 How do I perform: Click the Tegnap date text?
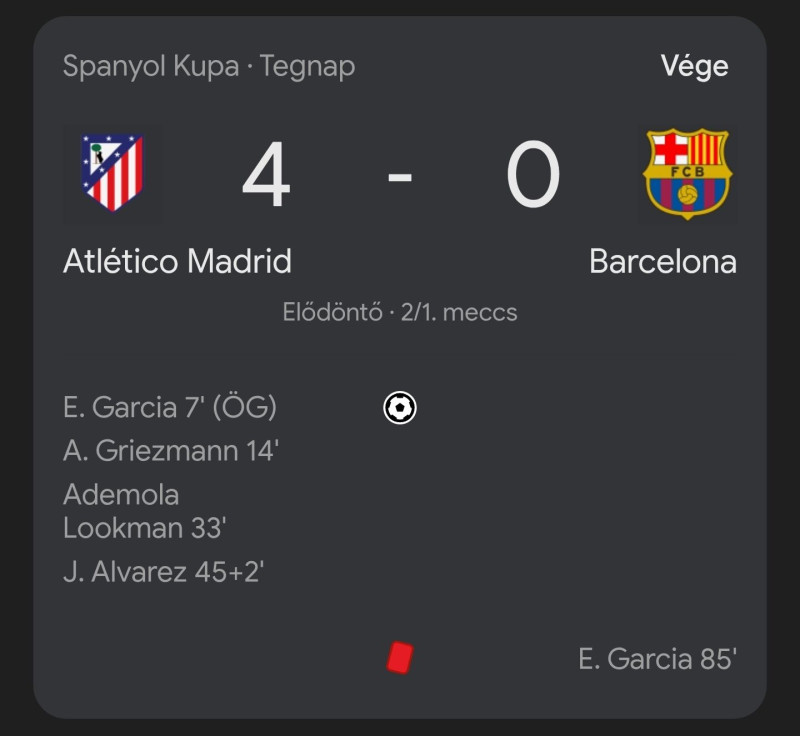307,67
